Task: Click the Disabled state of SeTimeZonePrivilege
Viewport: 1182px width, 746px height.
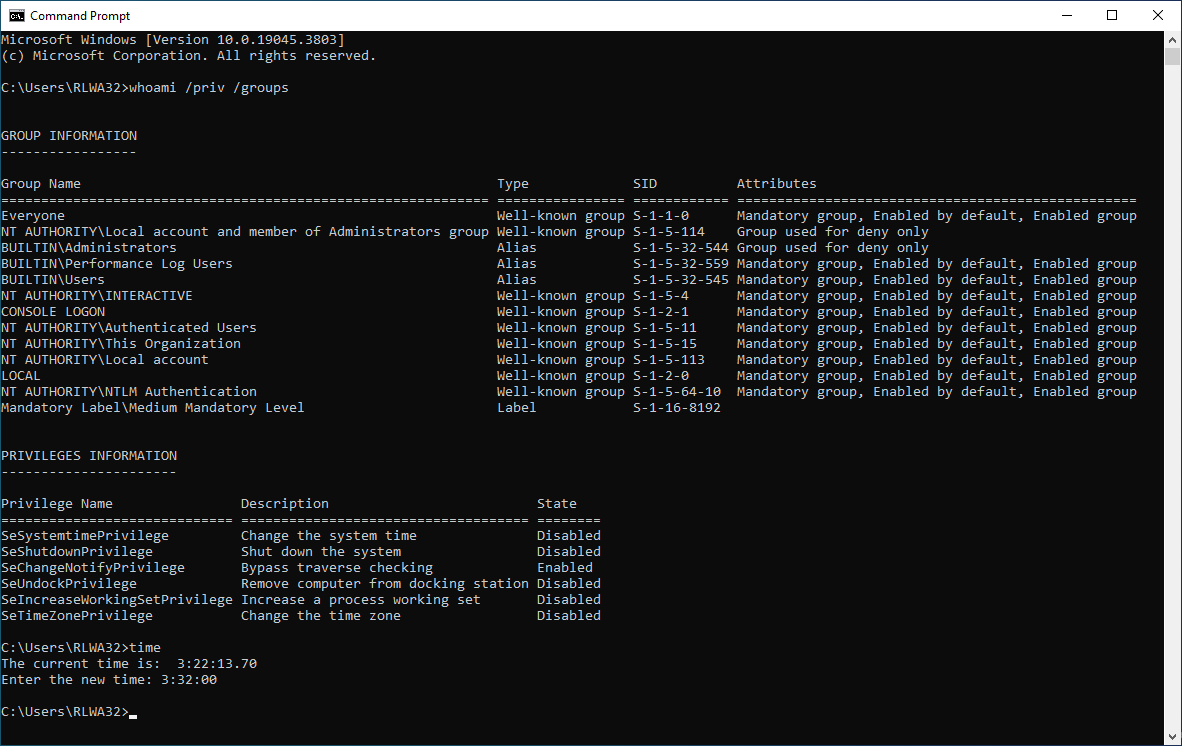Action: (568, 615)
